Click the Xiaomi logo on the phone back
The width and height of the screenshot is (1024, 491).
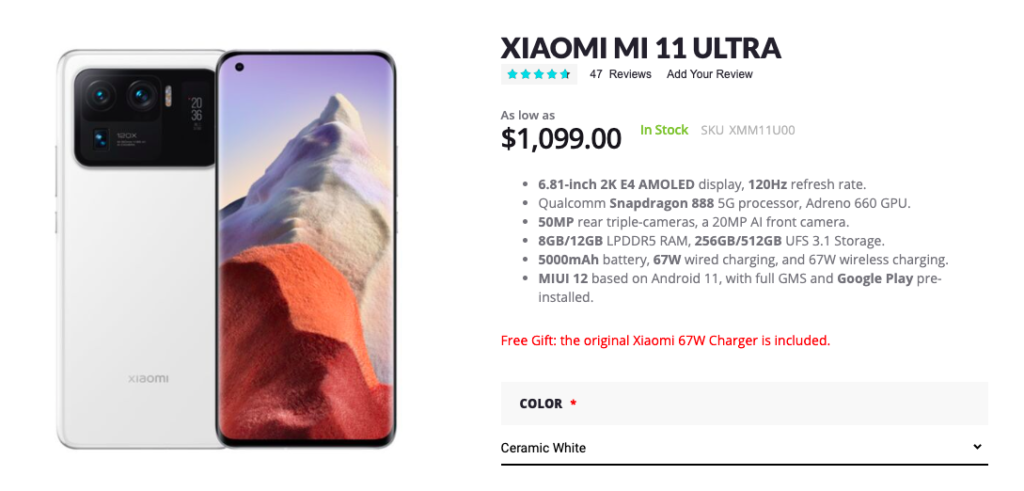click(x=148, y=379)
